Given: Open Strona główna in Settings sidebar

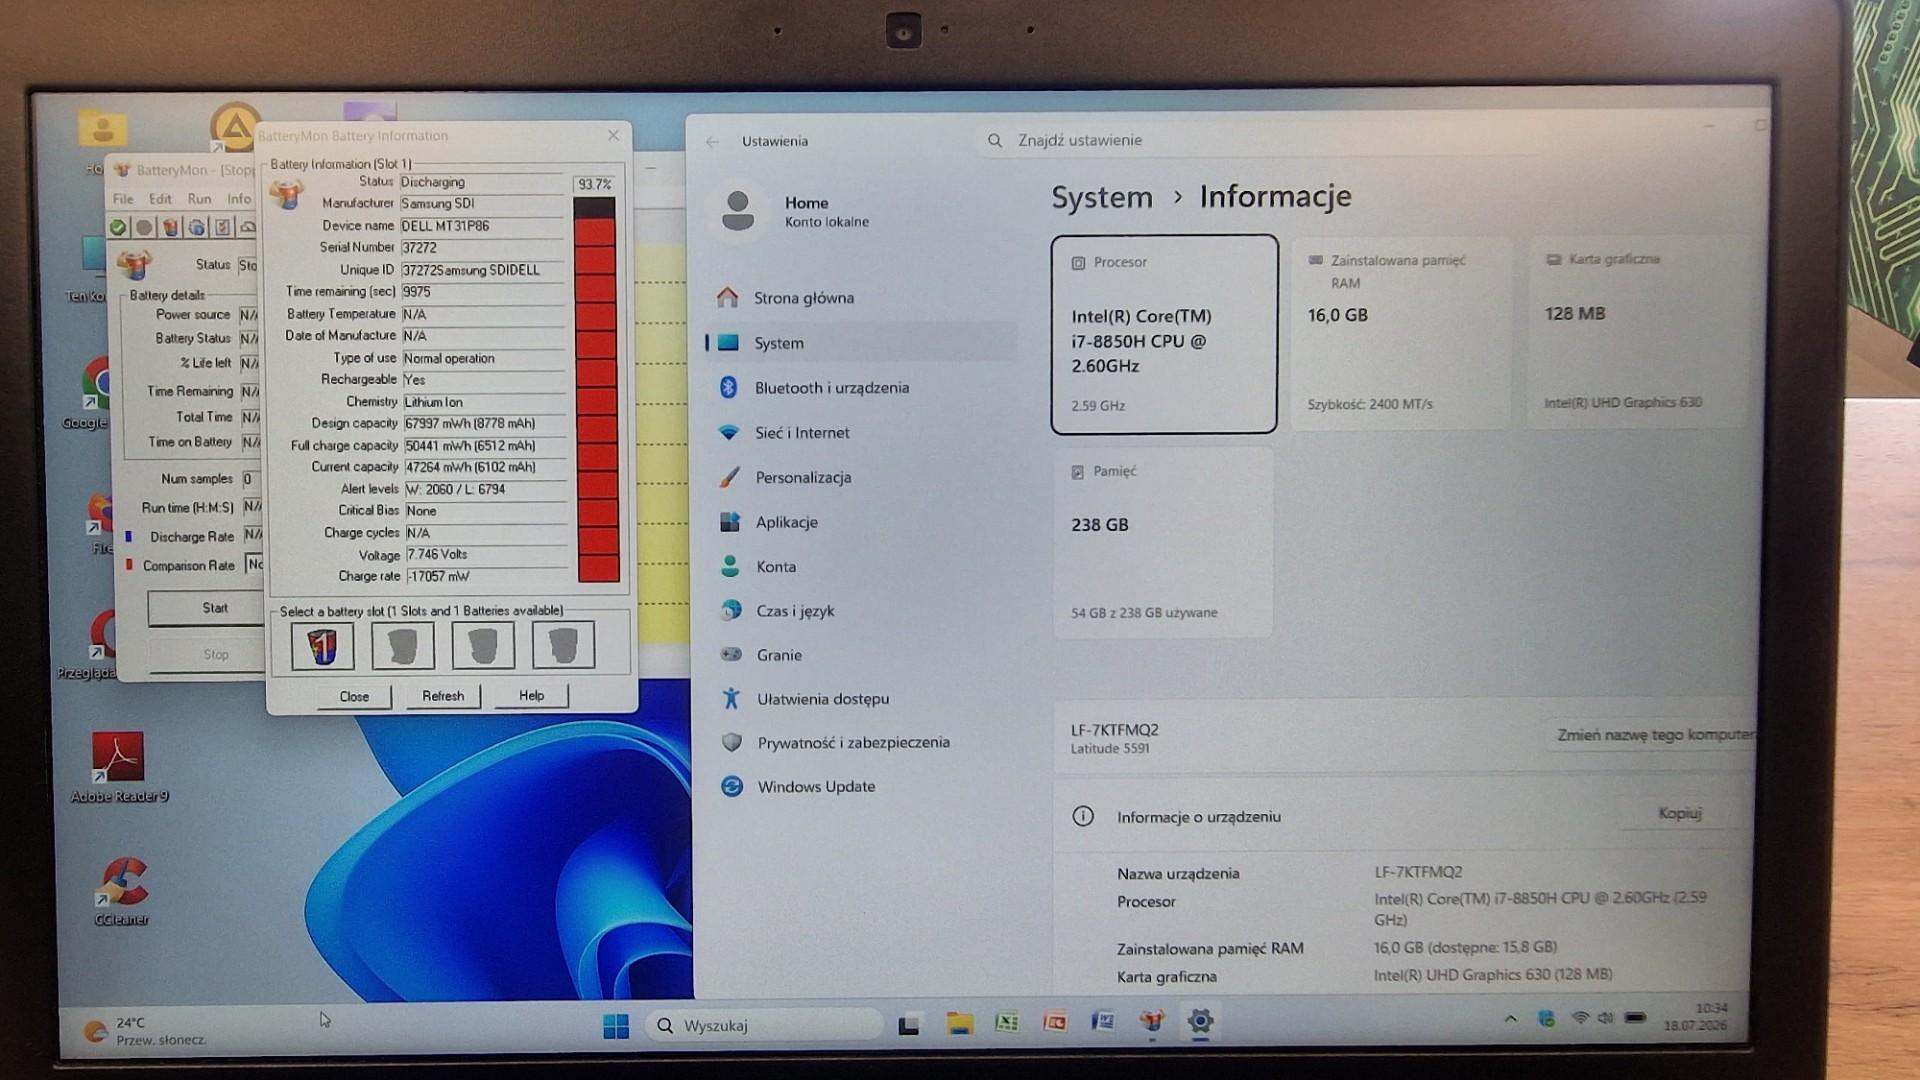Looking at the screenshot, I should pos(803,298).
